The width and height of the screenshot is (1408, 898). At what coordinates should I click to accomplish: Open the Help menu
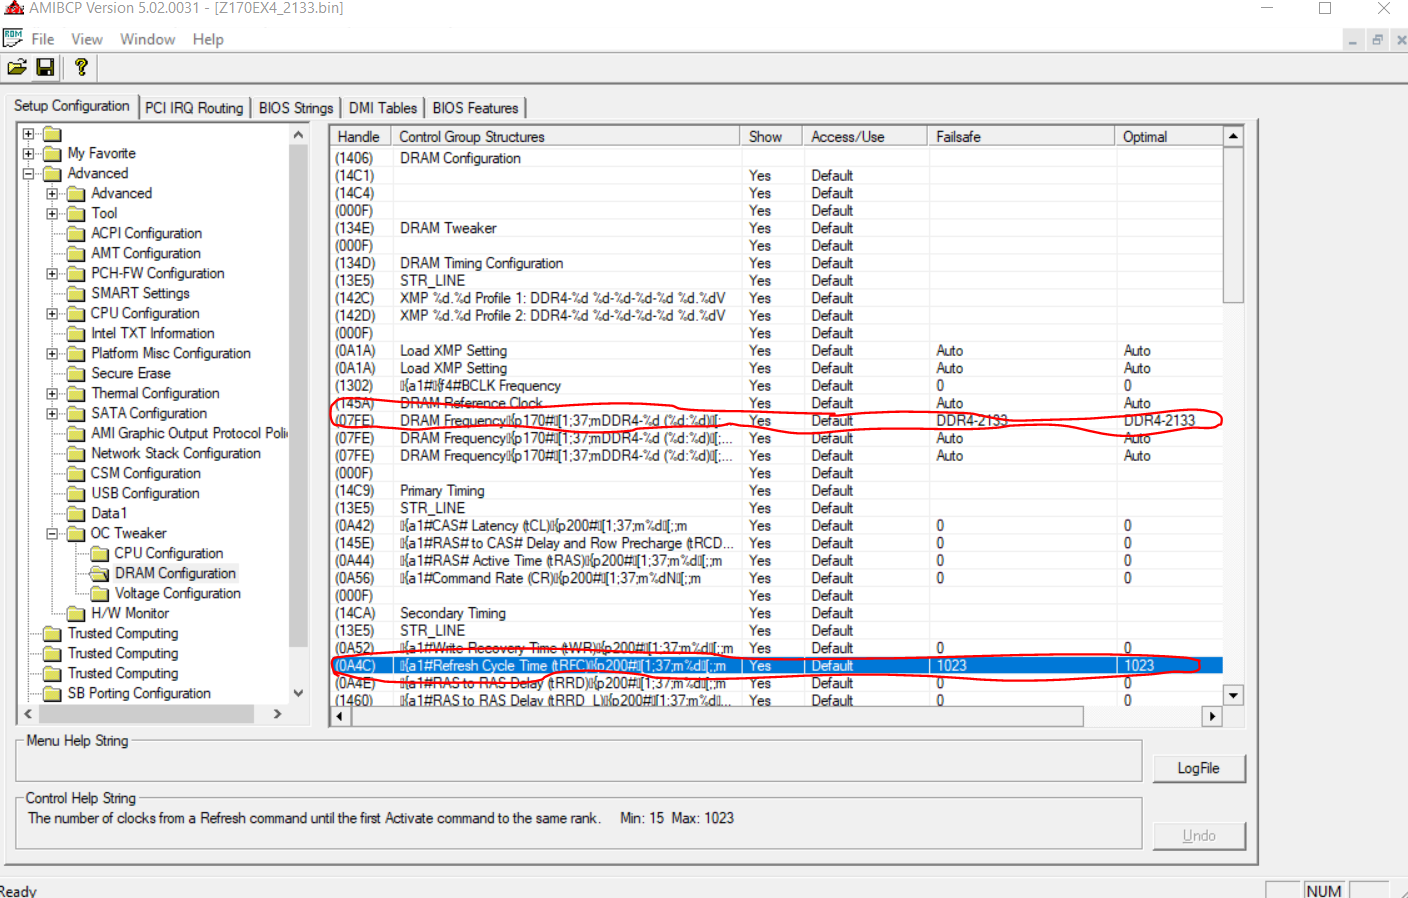[x=208, y=40]
